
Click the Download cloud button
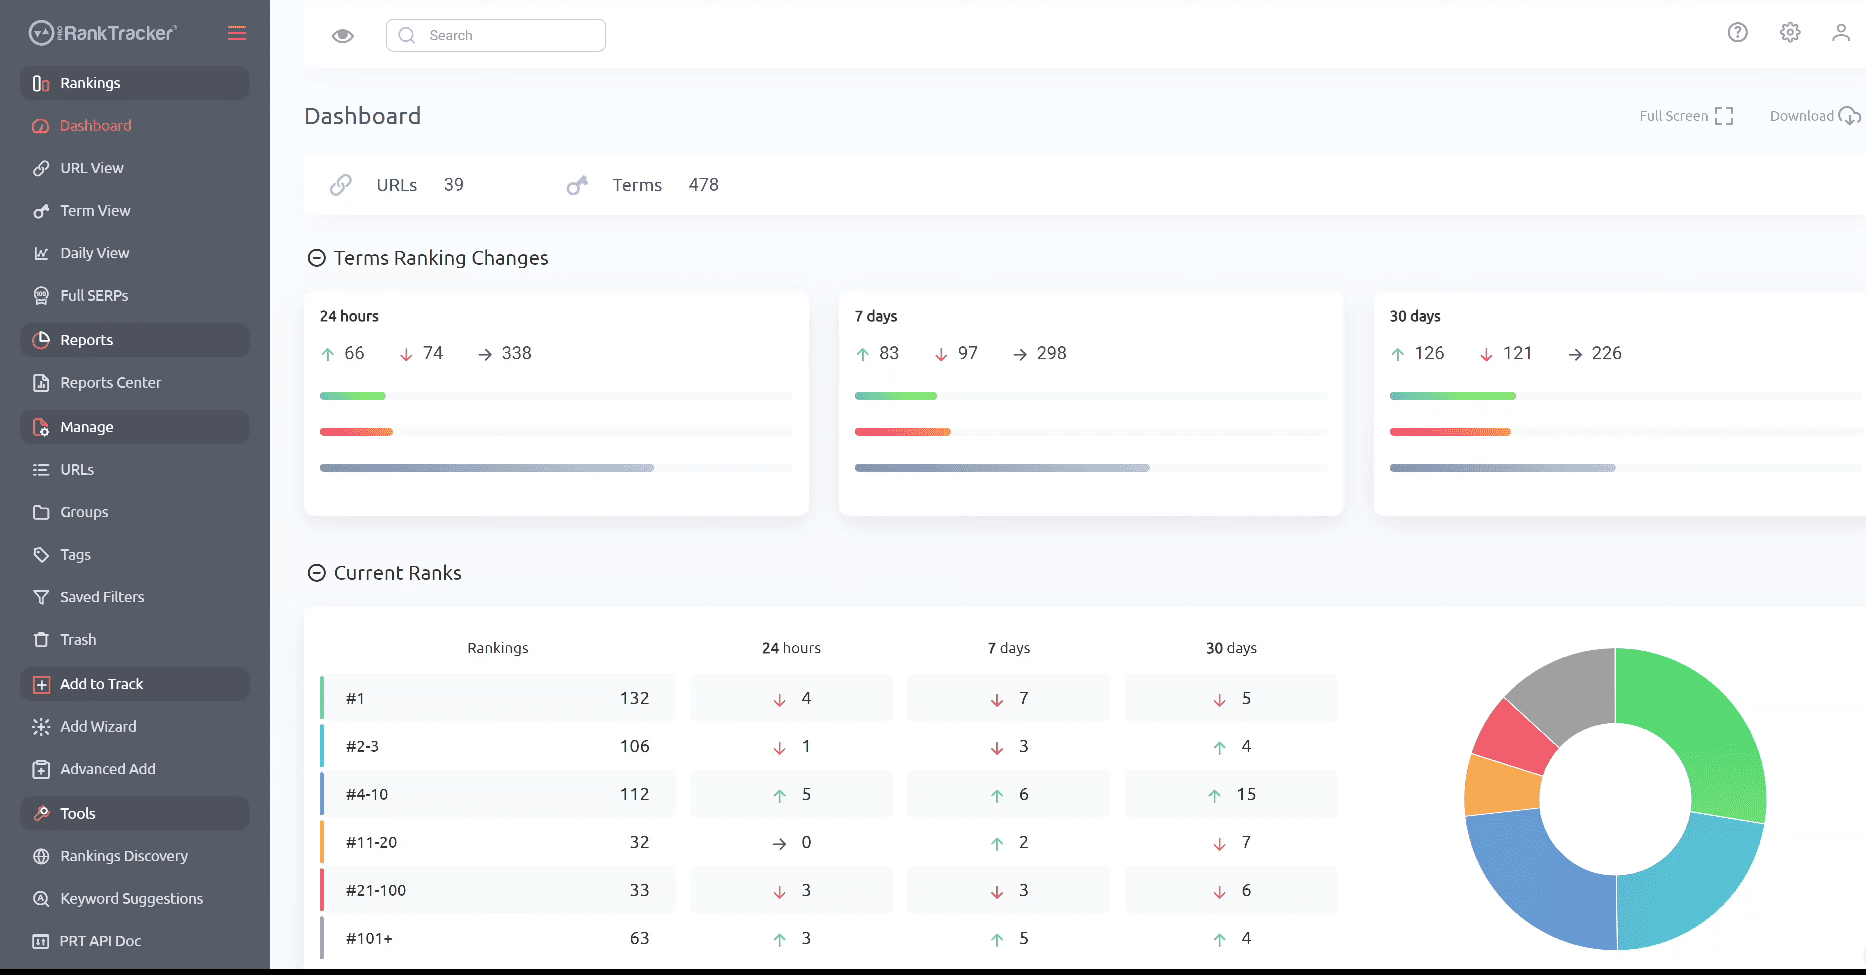point(1815,116)
